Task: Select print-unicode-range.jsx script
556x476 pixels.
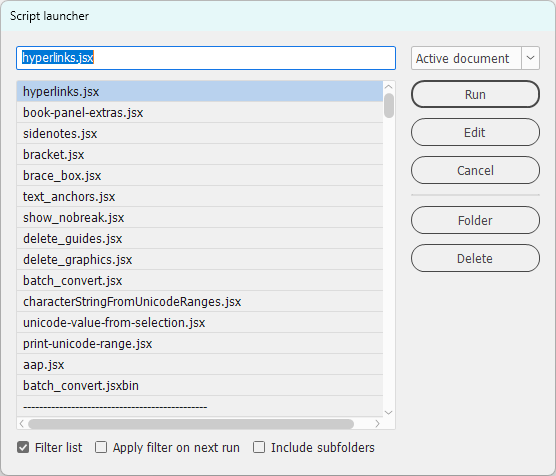Action: (x=200, y=343)
